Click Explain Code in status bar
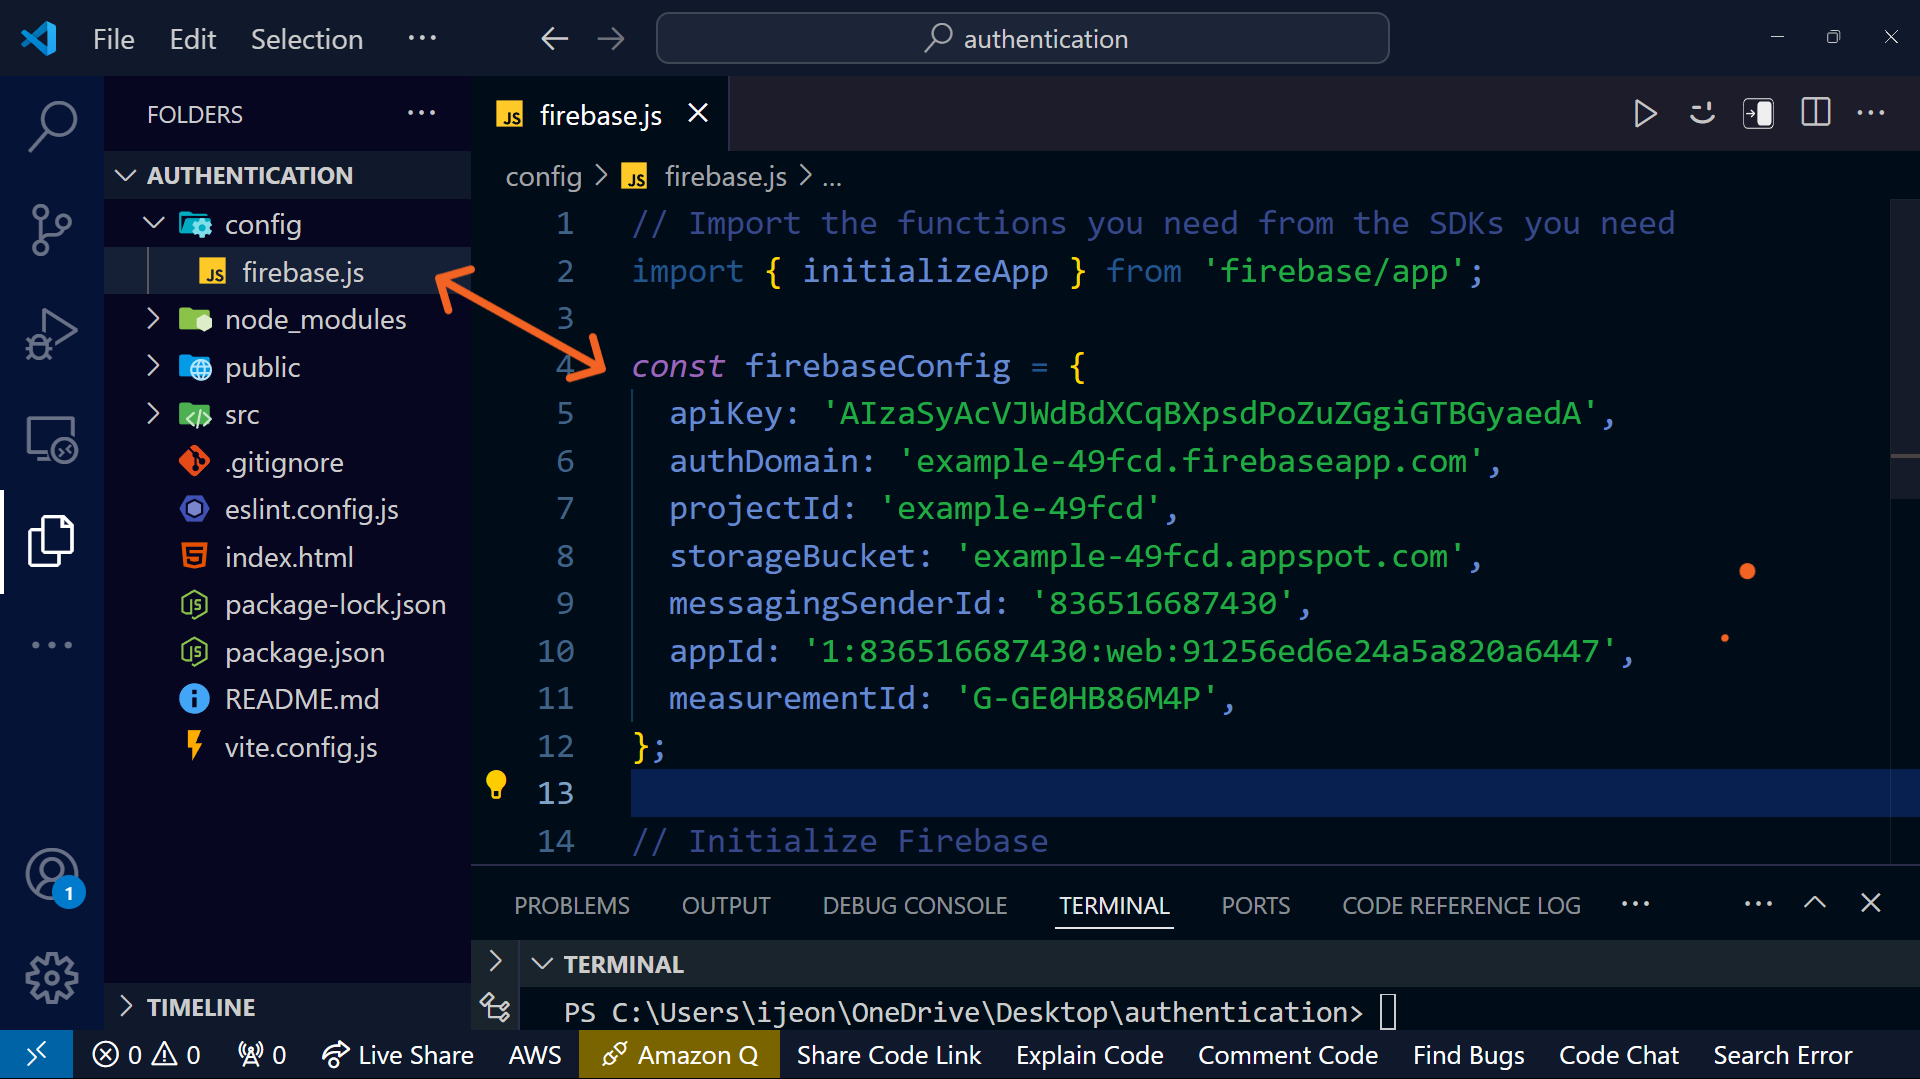The image size is (1920, 1079). 1090,1055
